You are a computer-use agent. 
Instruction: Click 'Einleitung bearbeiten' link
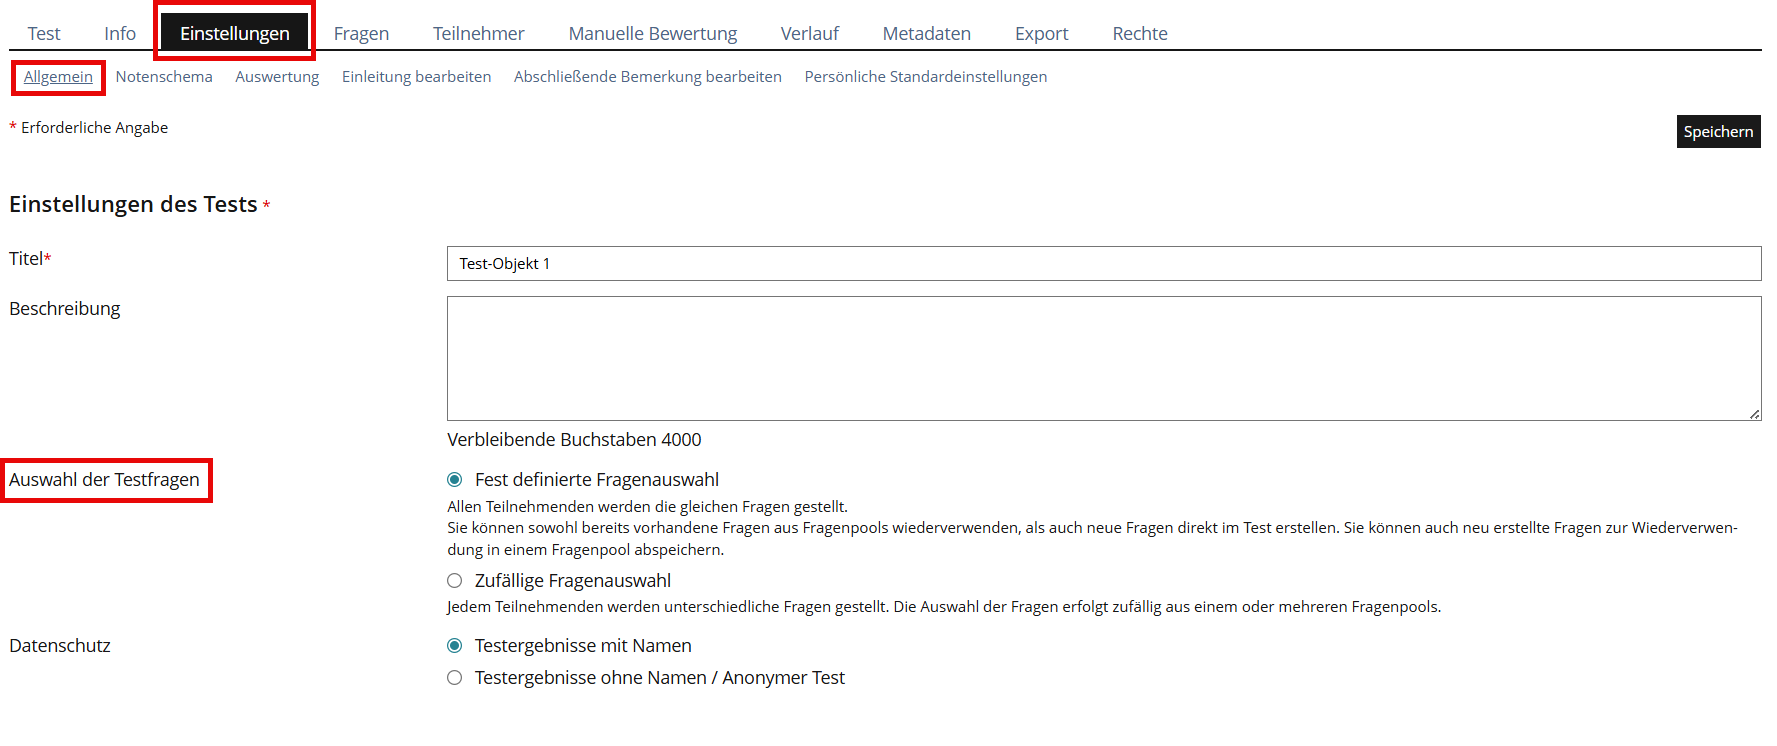click(x=416, y=77)
